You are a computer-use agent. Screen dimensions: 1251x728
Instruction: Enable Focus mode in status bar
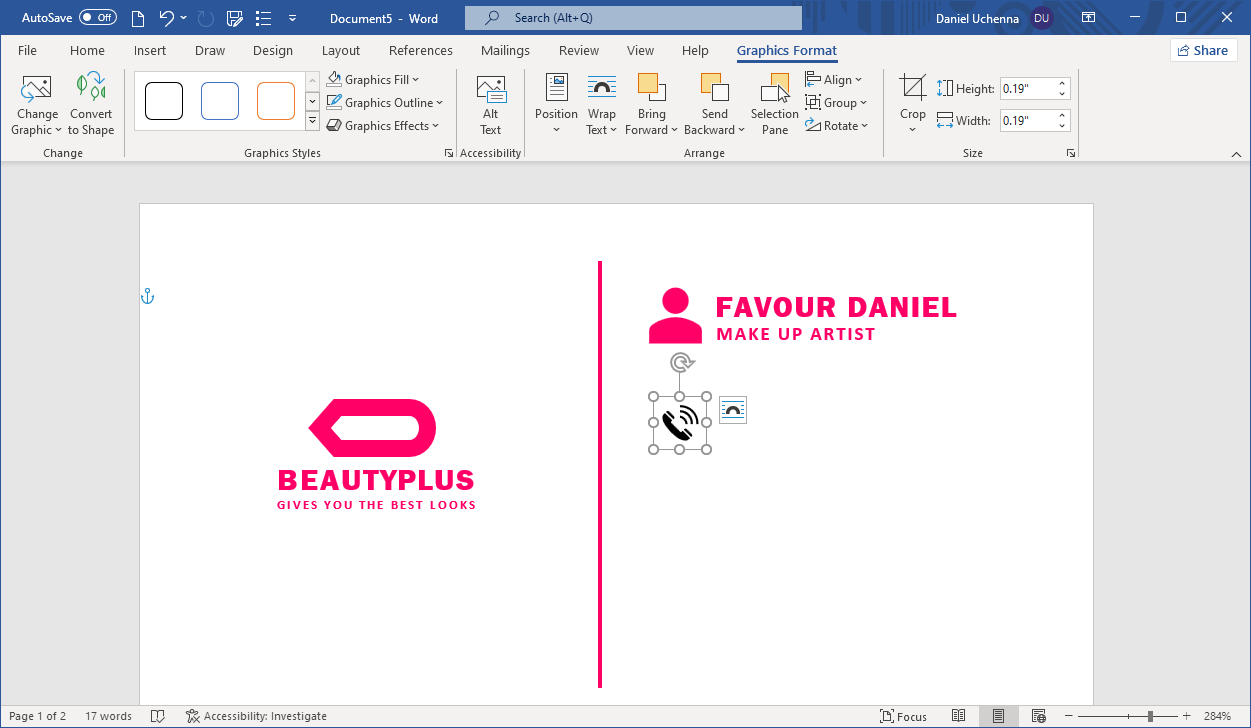pos(903,716)
